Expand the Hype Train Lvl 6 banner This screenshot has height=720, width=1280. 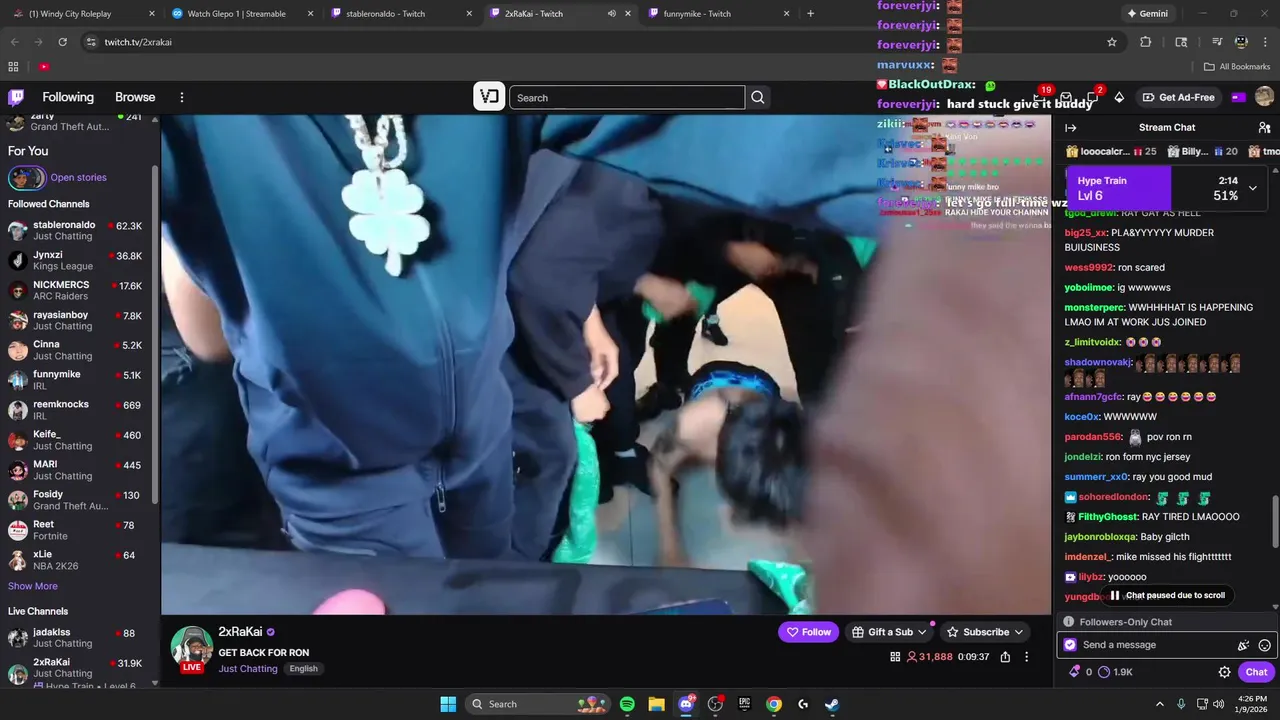tap(1252, 188)
